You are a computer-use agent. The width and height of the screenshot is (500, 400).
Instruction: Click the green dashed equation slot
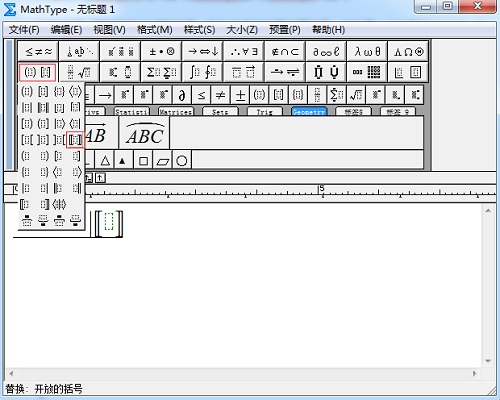tap(109, 222)
